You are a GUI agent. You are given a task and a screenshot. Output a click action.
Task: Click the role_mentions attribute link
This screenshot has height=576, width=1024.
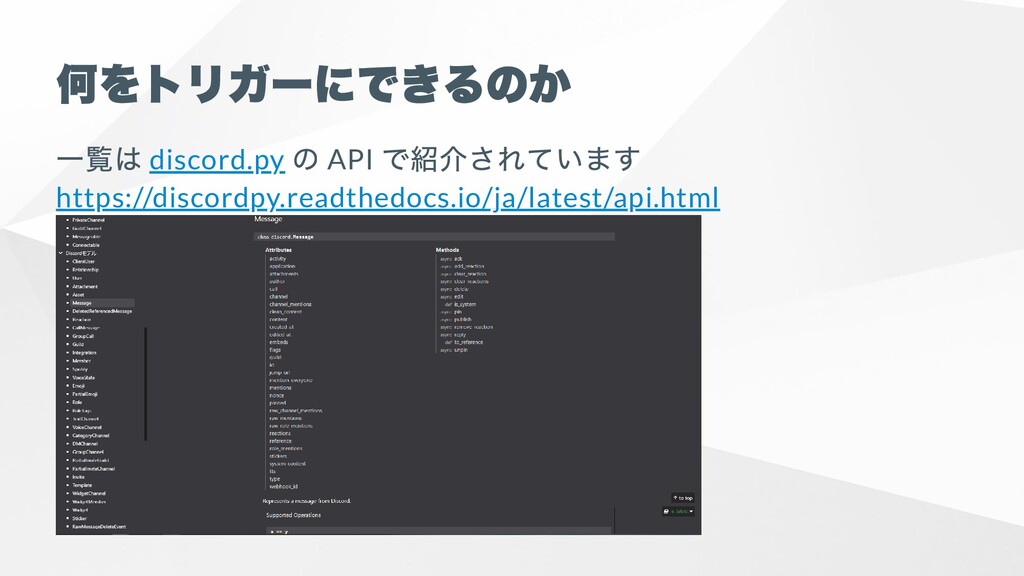[x=285, y=449]
